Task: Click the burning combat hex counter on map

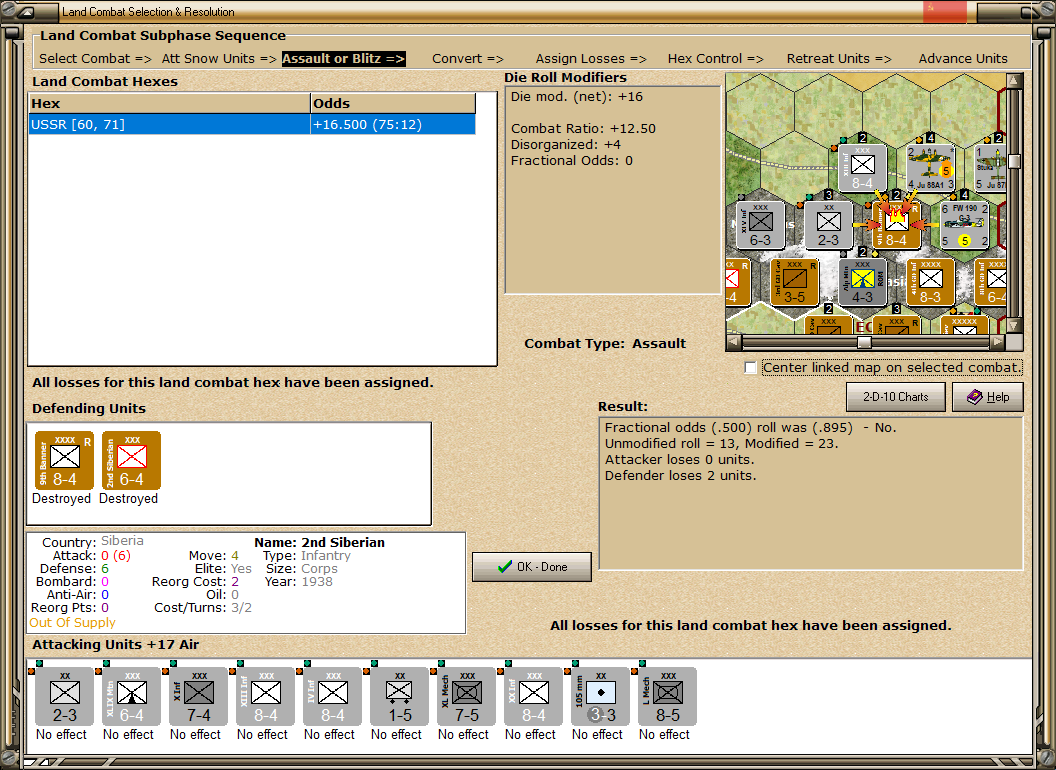Action: pyautogui.click(x=896, y=225)
